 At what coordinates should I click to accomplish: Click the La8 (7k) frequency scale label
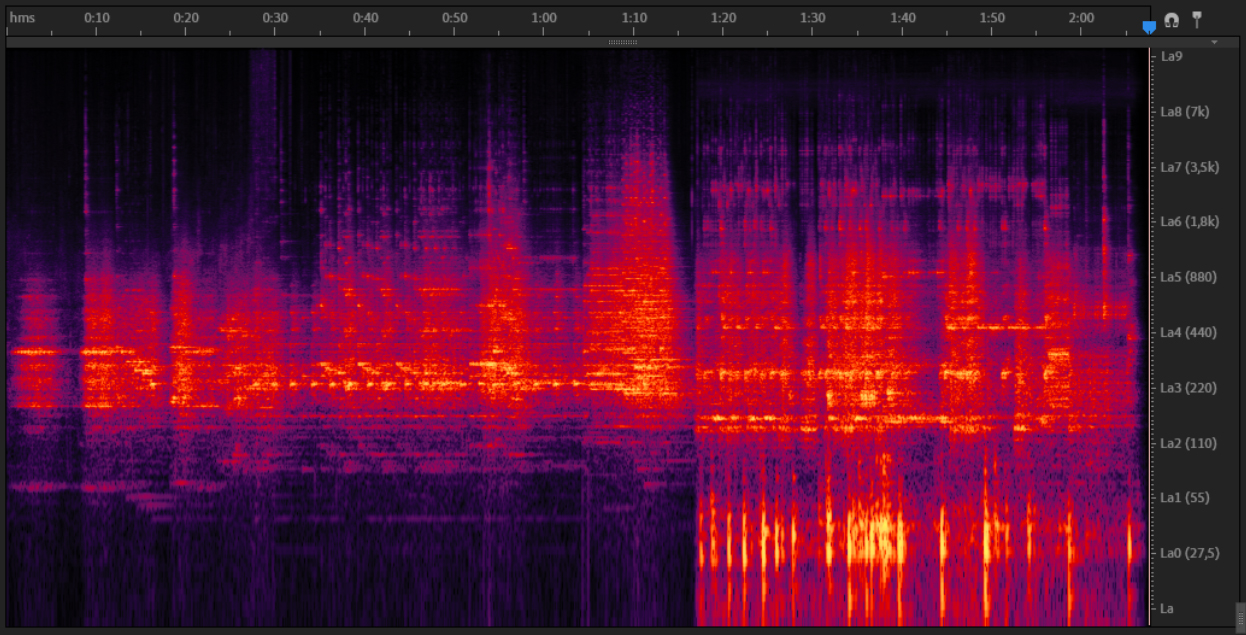click(x=1184, y=112)
